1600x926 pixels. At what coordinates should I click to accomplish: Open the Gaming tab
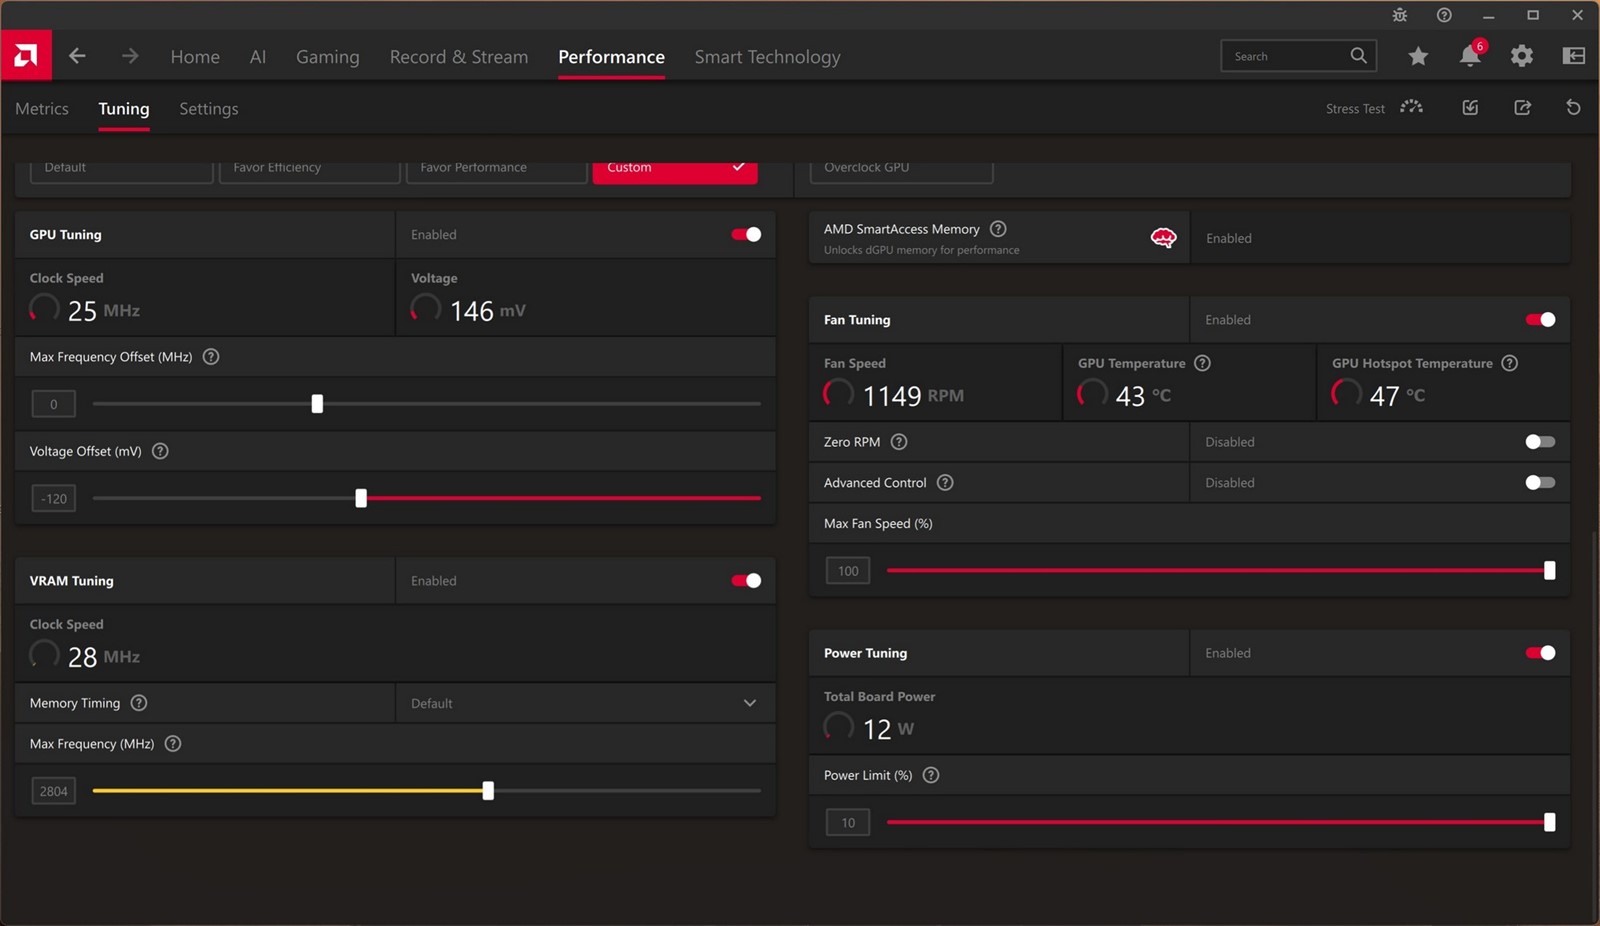pyautogui.click(x=327, y=57)
